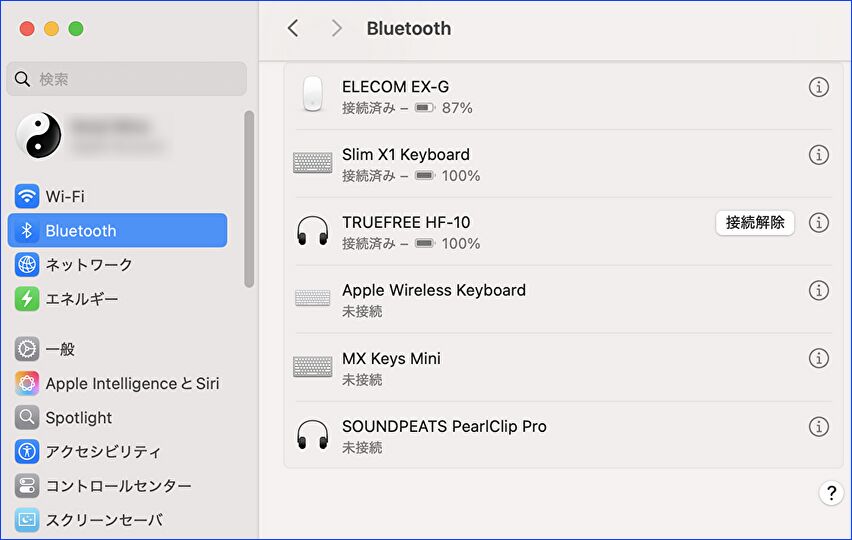Open SOUNDPEATS PearlClip Pro info icon
This screenshot has height=540, width=852.
click(x=818, y=427)
